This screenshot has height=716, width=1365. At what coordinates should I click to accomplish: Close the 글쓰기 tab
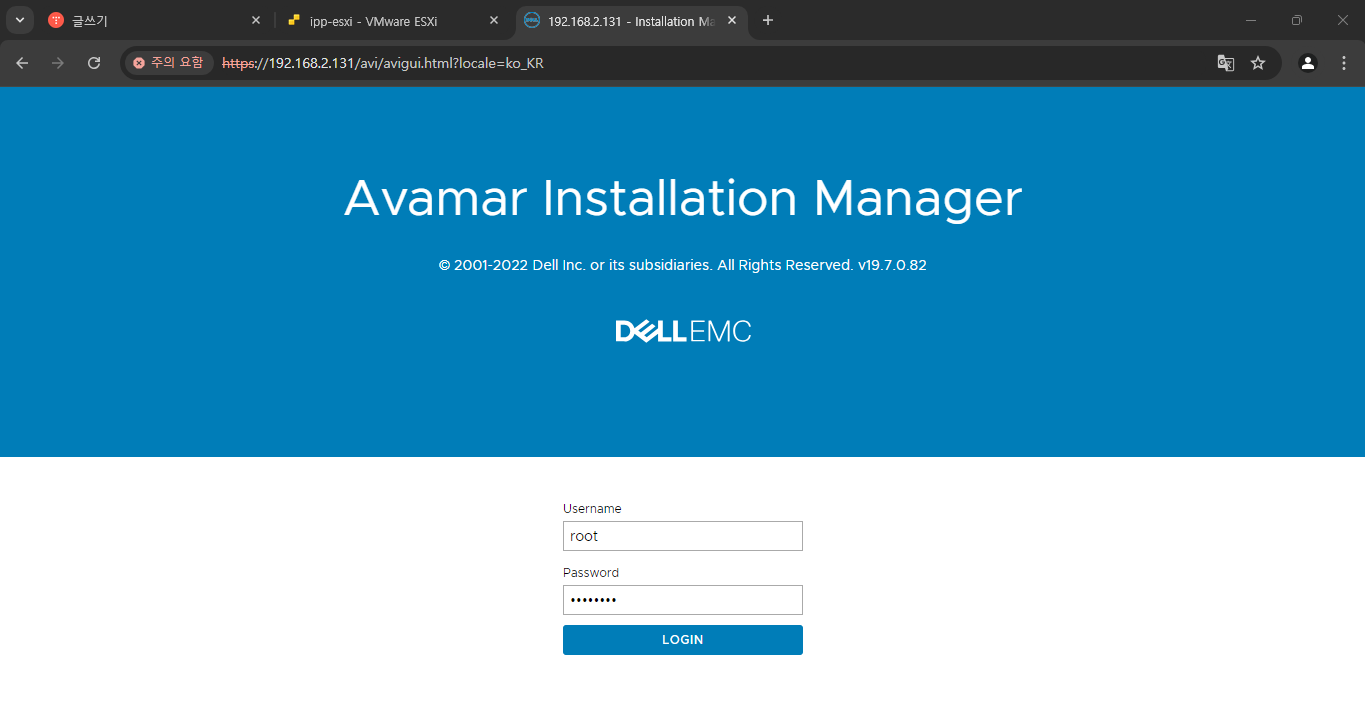(x=255, y=20)
